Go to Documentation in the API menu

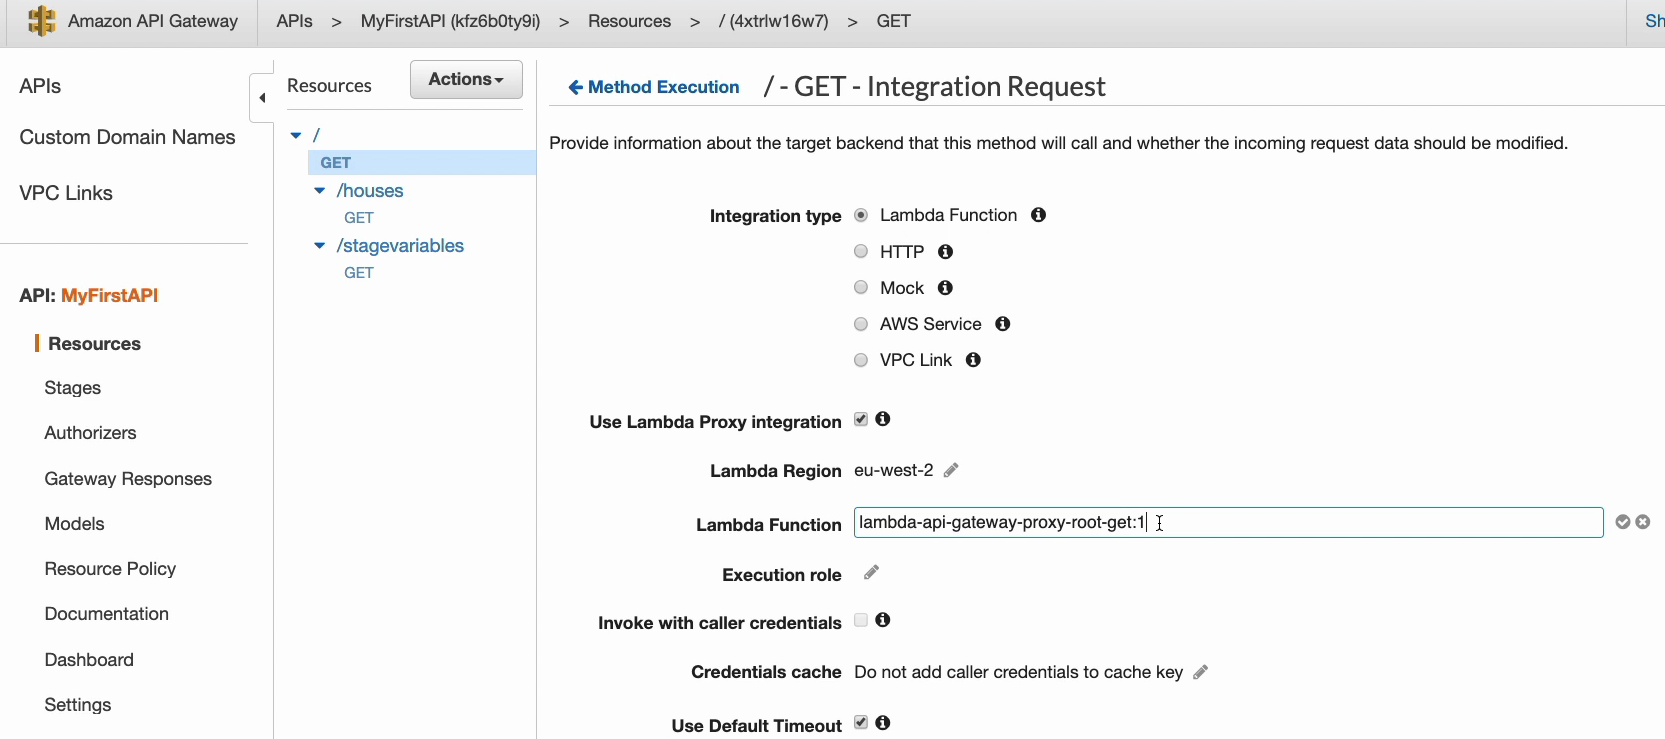[x=106, y=614]
